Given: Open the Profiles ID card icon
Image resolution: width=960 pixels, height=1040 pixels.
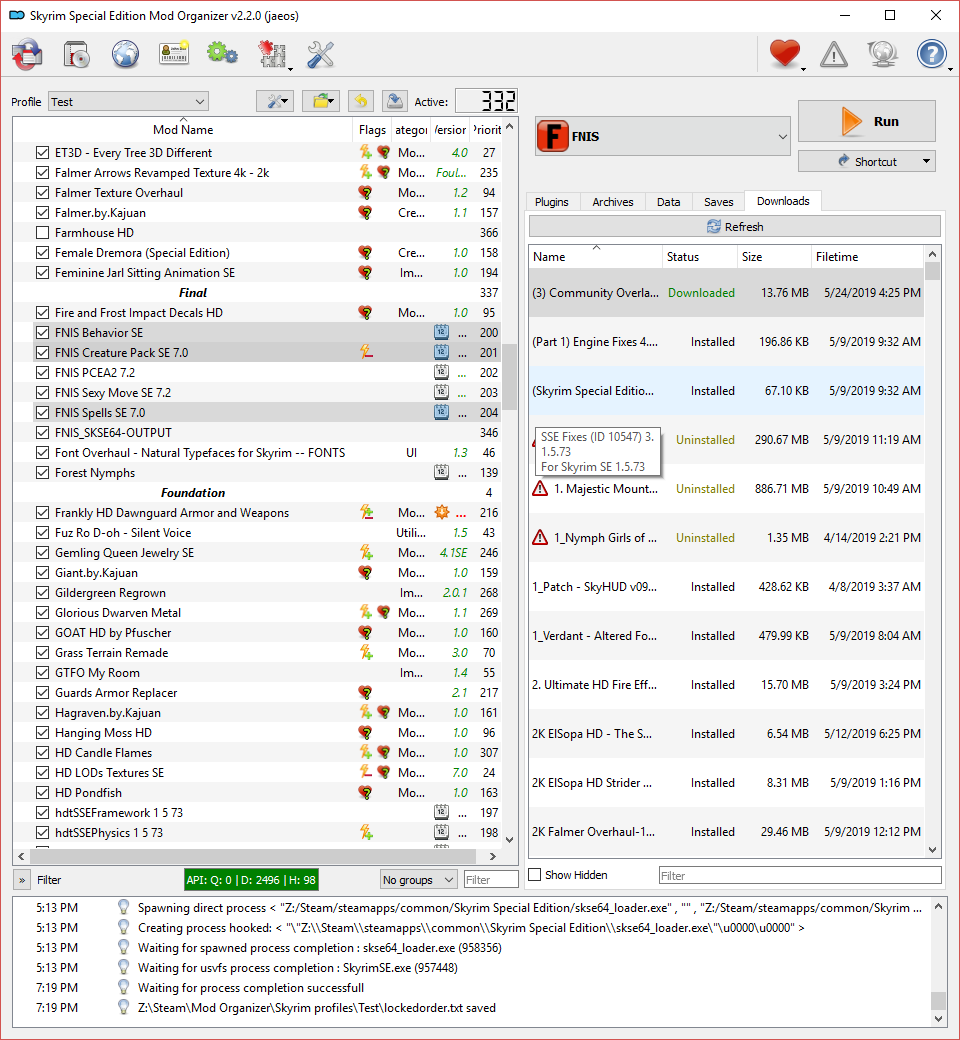Looking at the screenshot, I should point(174,54).
